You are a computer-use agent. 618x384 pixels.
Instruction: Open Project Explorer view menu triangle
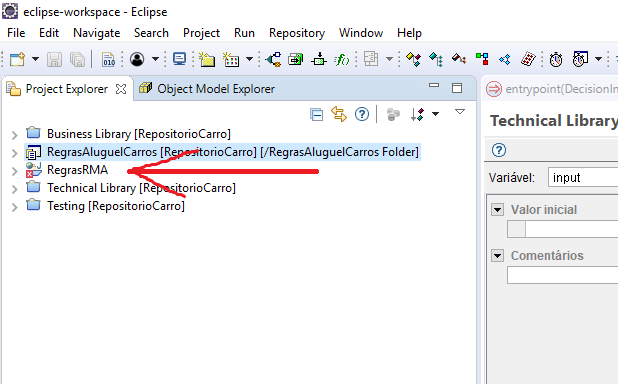click(x=460, y=112)
